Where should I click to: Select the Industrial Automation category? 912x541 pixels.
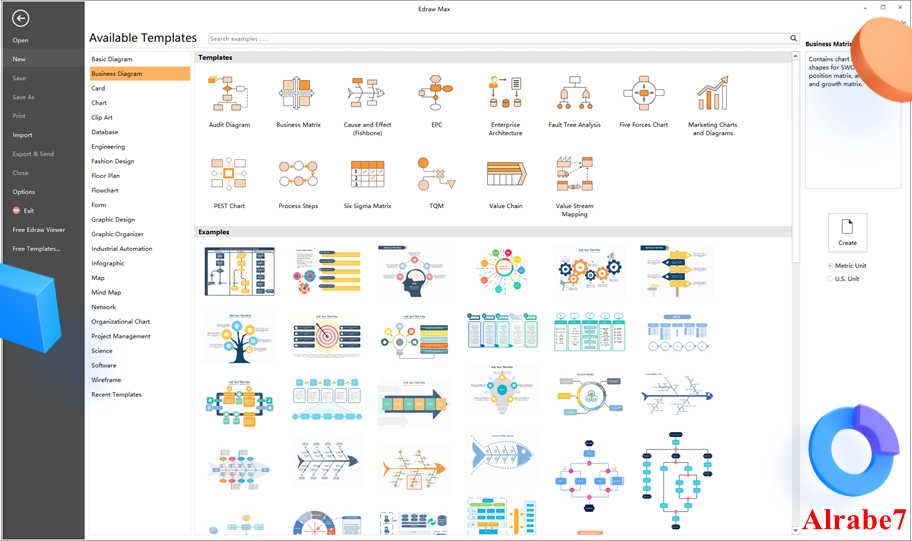tap(122, 248)
